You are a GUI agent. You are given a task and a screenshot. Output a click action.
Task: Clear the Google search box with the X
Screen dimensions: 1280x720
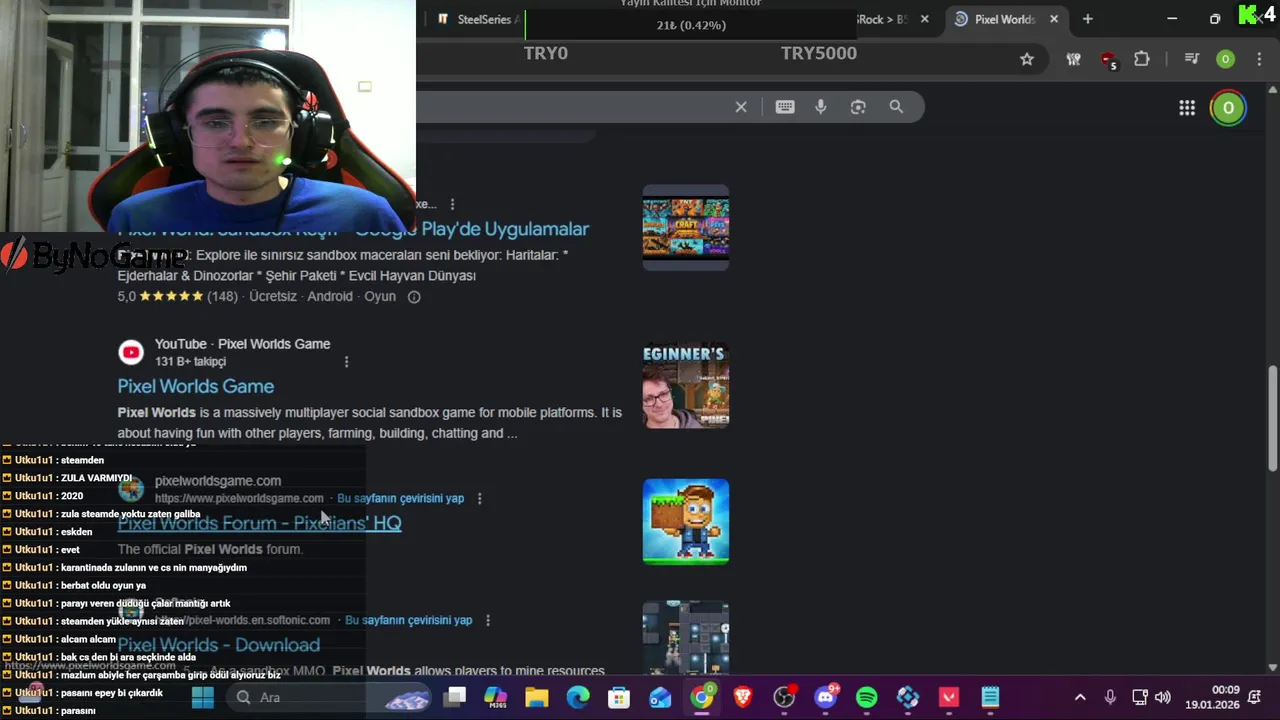[x=741, y=107]
